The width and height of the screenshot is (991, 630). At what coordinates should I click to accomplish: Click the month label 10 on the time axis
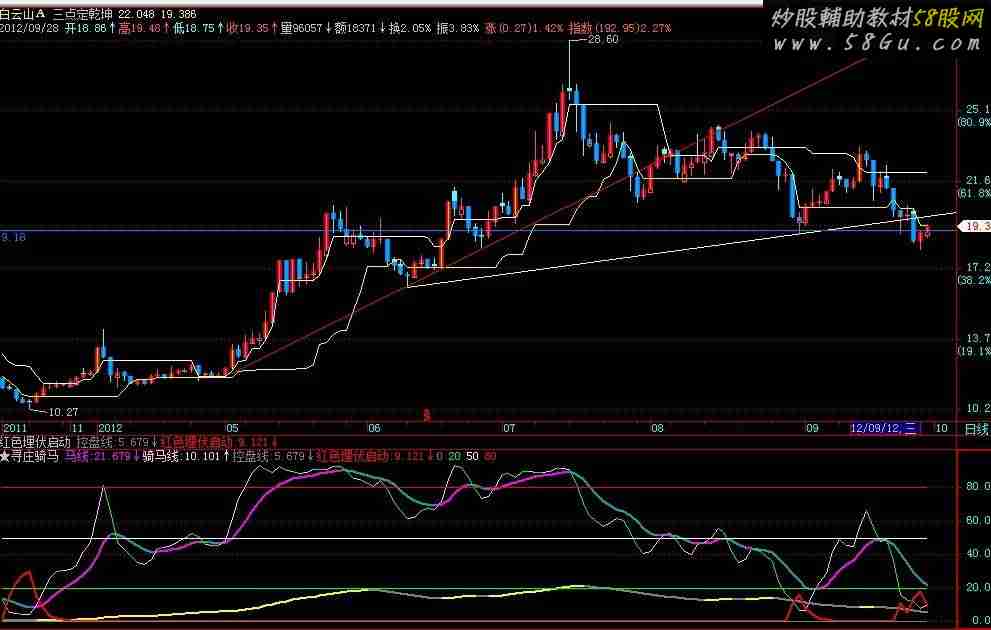pos(941,428)
